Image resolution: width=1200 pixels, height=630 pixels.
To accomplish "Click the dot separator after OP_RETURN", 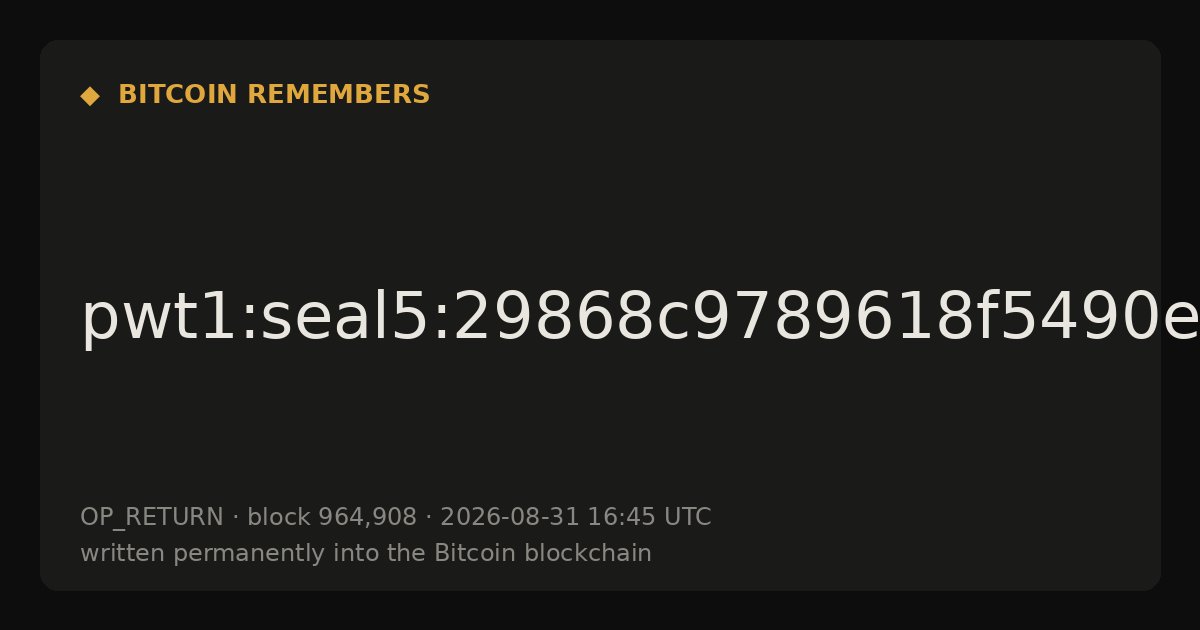I will (x=235, y=518).
